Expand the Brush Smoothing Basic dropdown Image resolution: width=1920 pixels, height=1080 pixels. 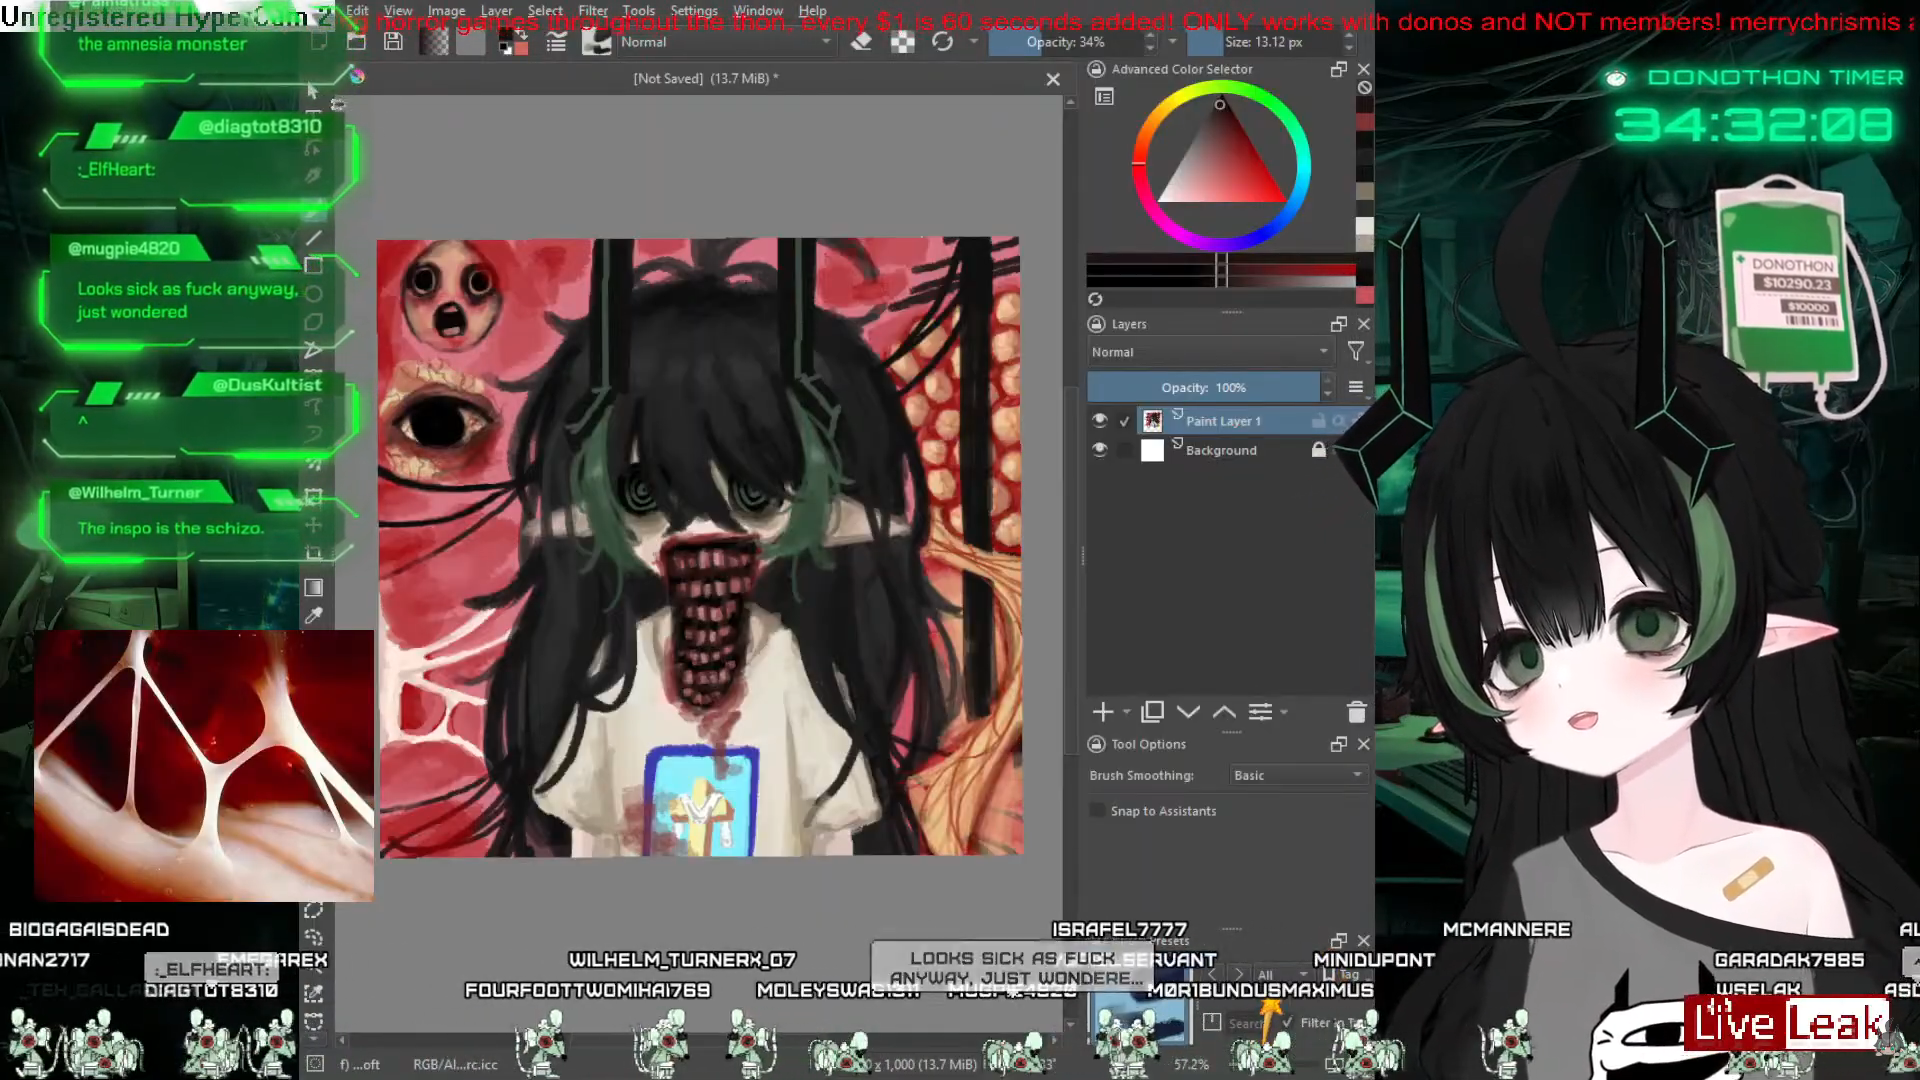pyautogui.click(x=1297, y=775)
